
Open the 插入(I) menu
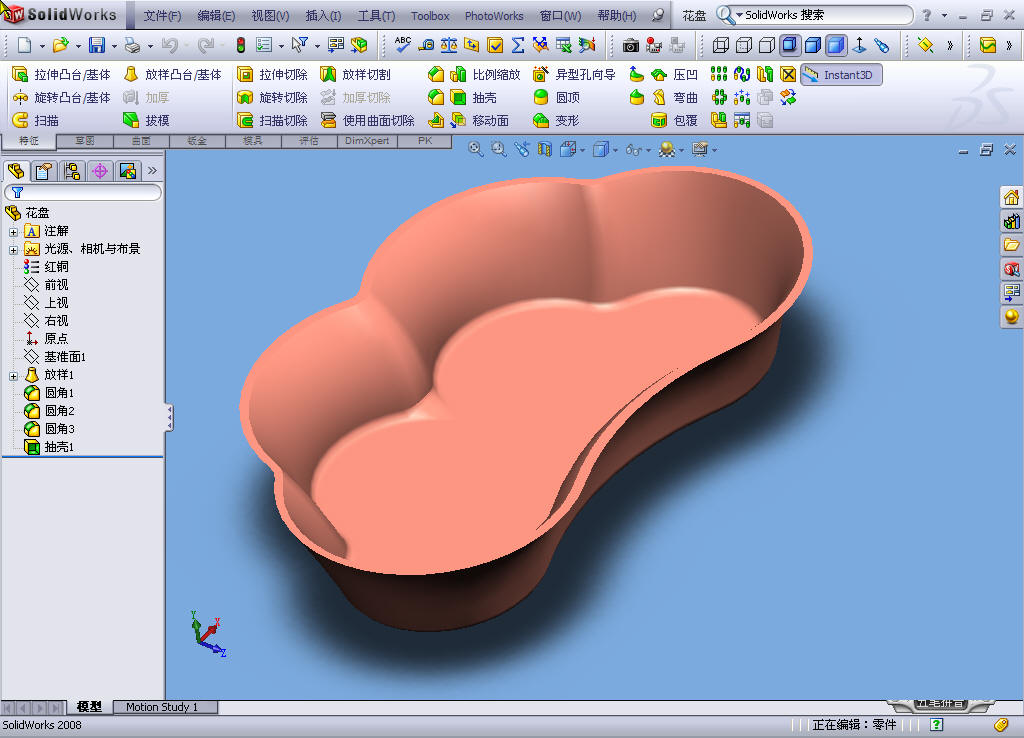tap(323, 15)
